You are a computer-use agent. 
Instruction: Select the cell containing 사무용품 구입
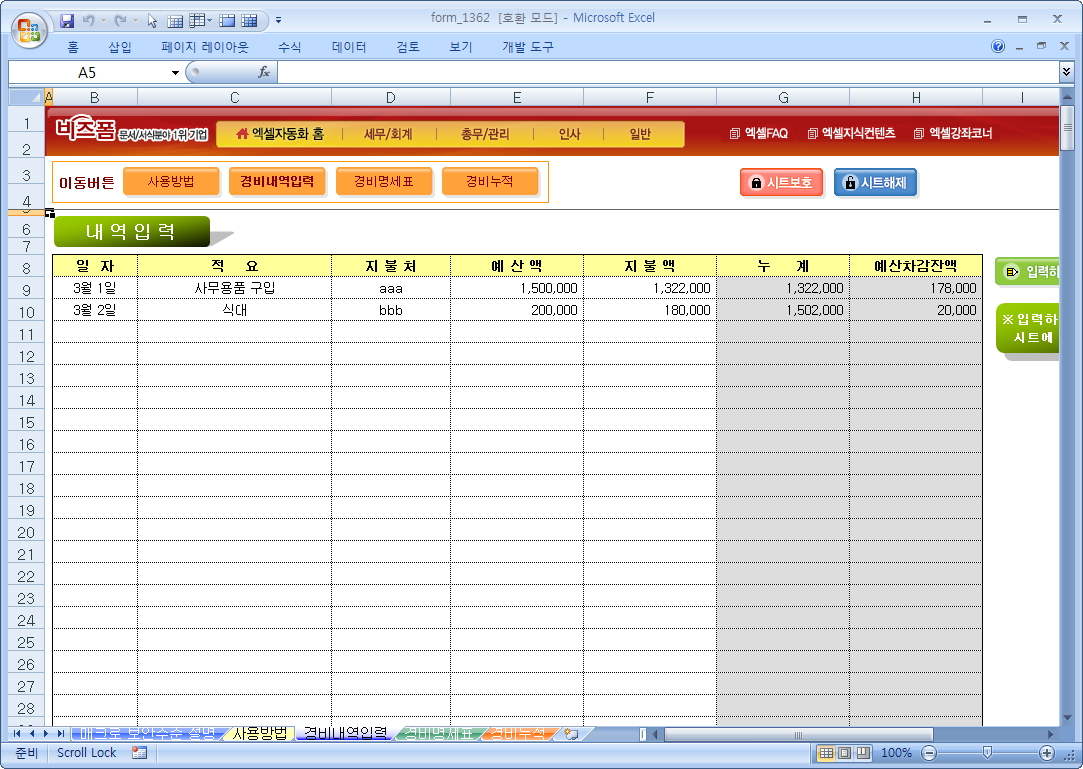tap(234, 288)
